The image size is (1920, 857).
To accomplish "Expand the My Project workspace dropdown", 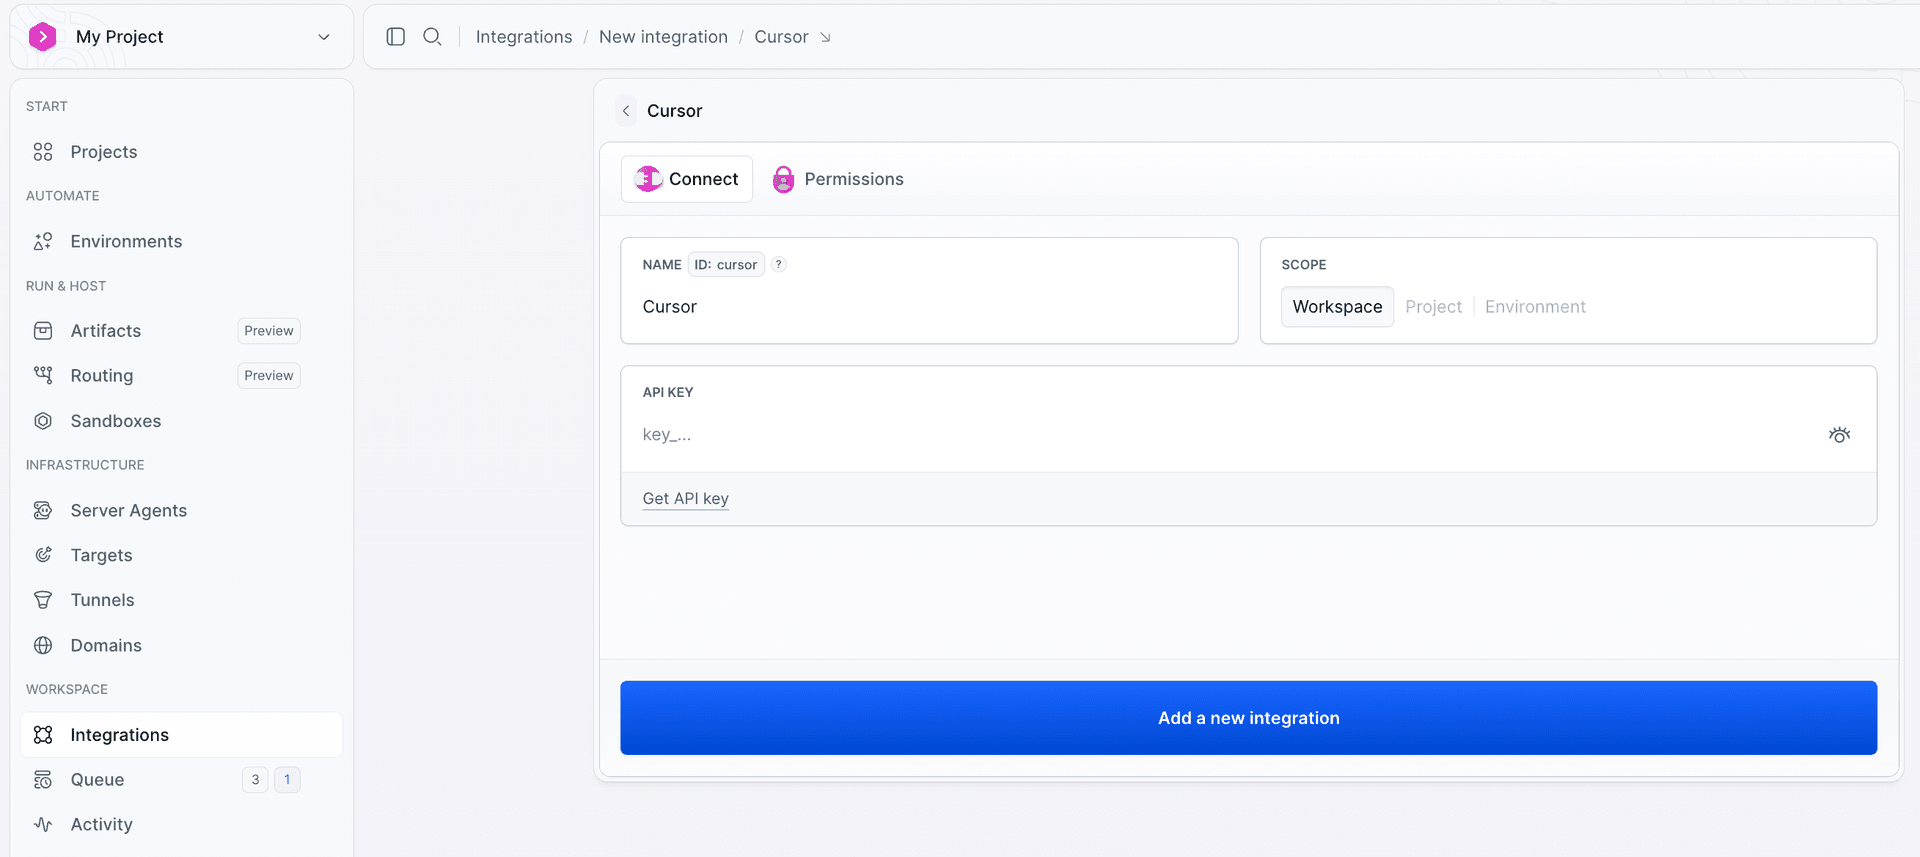I will pos(323,37).
